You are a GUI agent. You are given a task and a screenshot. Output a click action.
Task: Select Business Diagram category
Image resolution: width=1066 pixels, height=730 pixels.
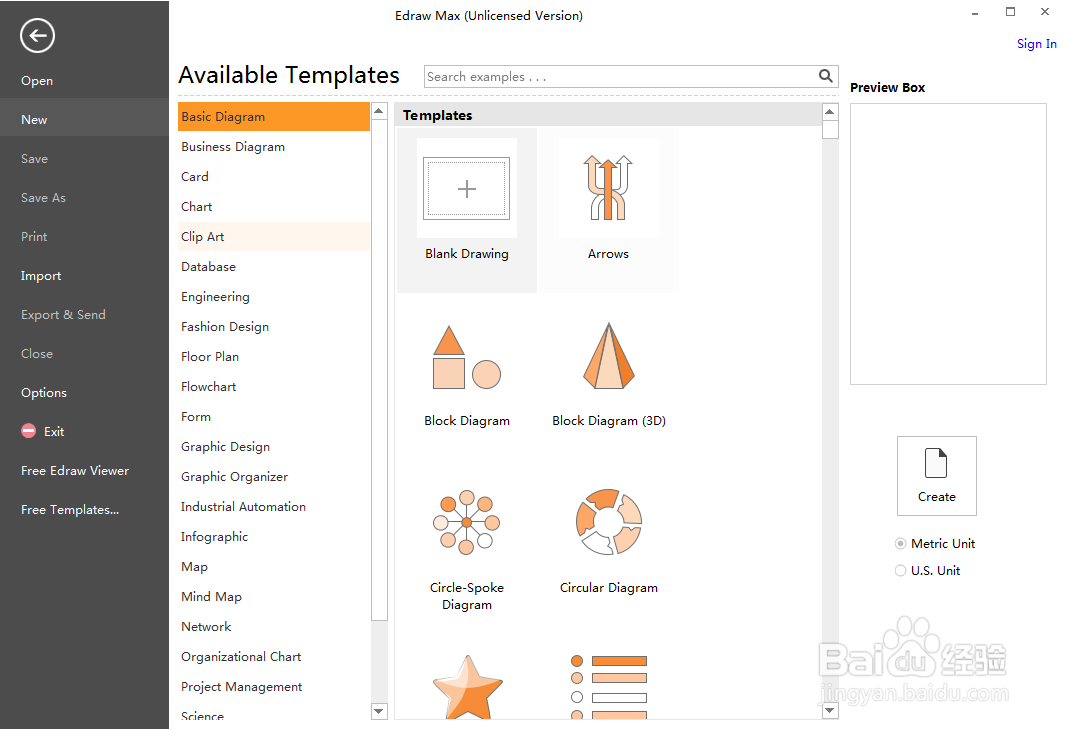274,147
